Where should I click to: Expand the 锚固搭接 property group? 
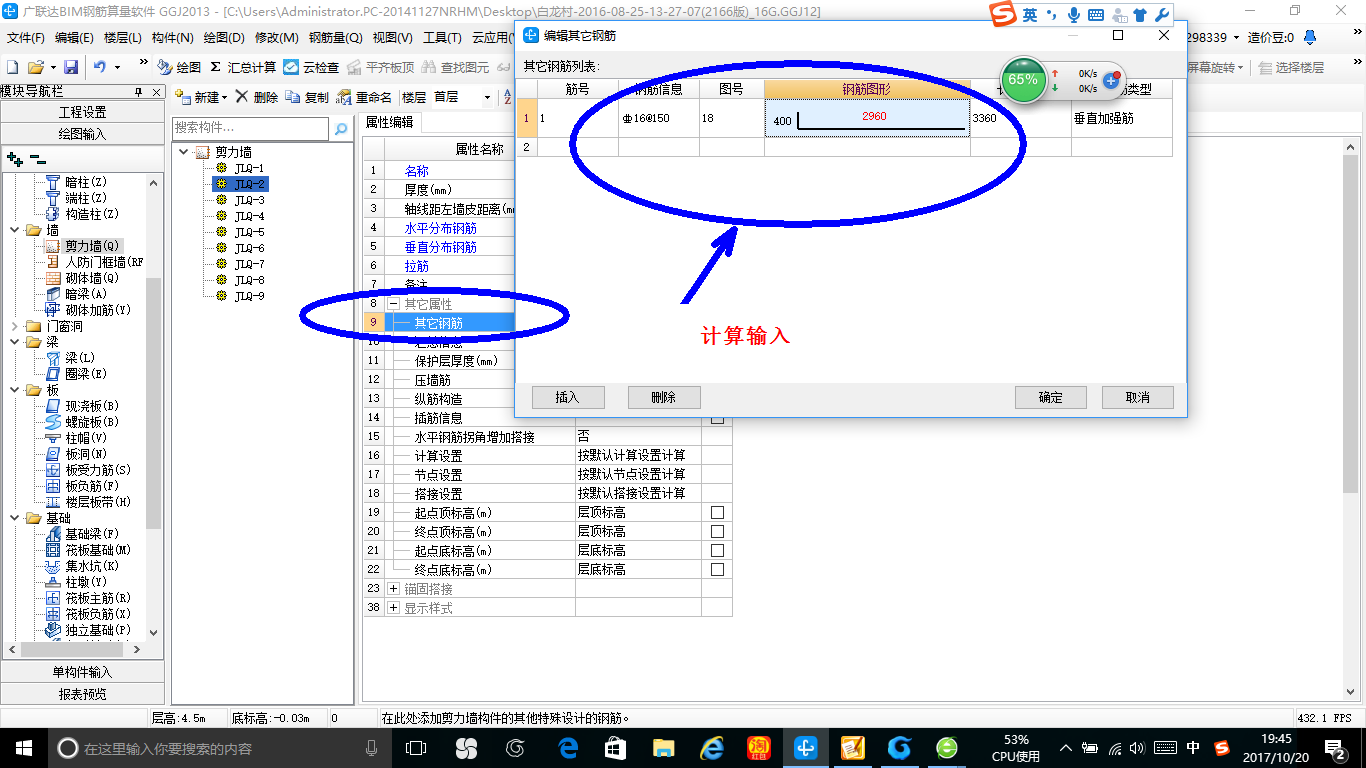pos(394,589)
